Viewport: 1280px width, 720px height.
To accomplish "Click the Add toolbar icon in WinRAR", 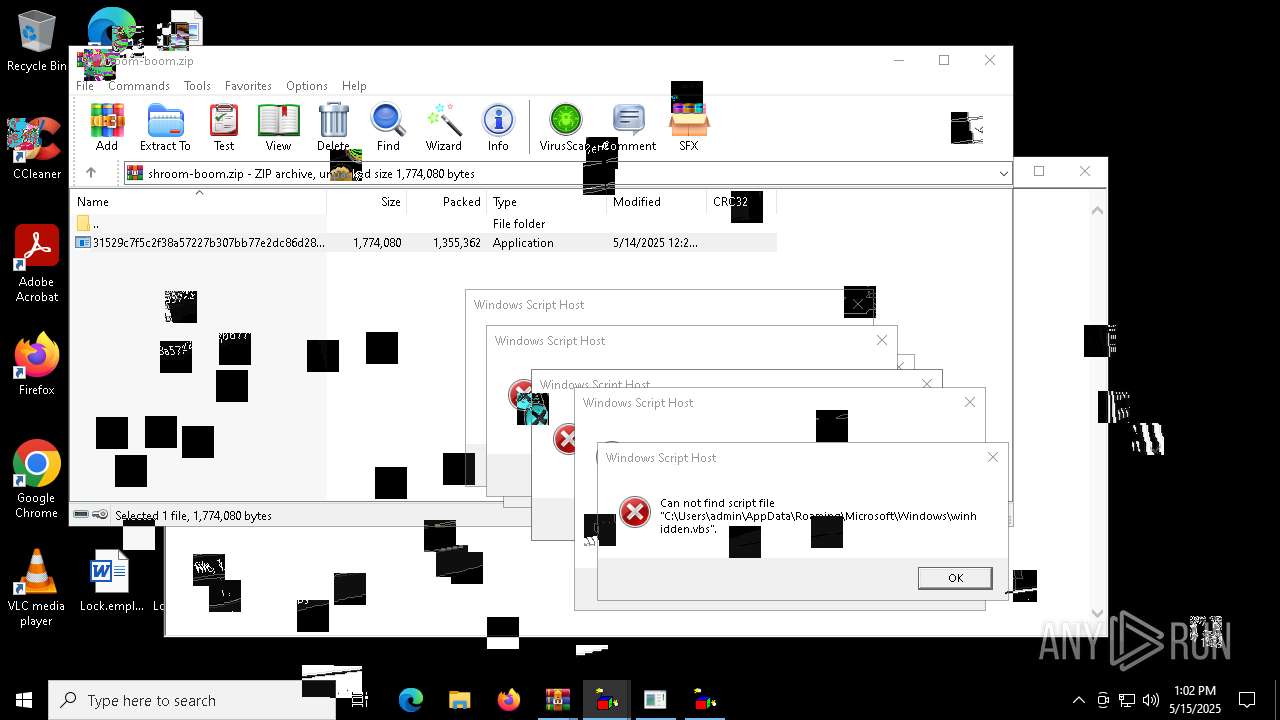I will pos(107,127).
